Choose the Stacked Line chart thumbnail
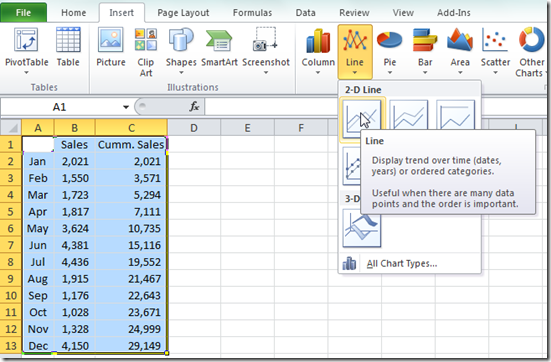551x362 pixels. click(x=409, y=115)
